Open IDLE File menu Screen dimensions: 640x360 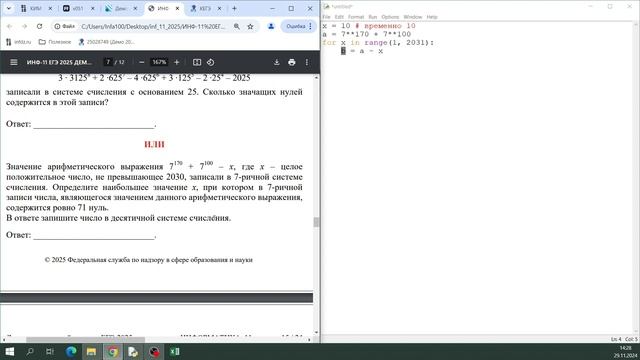point(326,17)
